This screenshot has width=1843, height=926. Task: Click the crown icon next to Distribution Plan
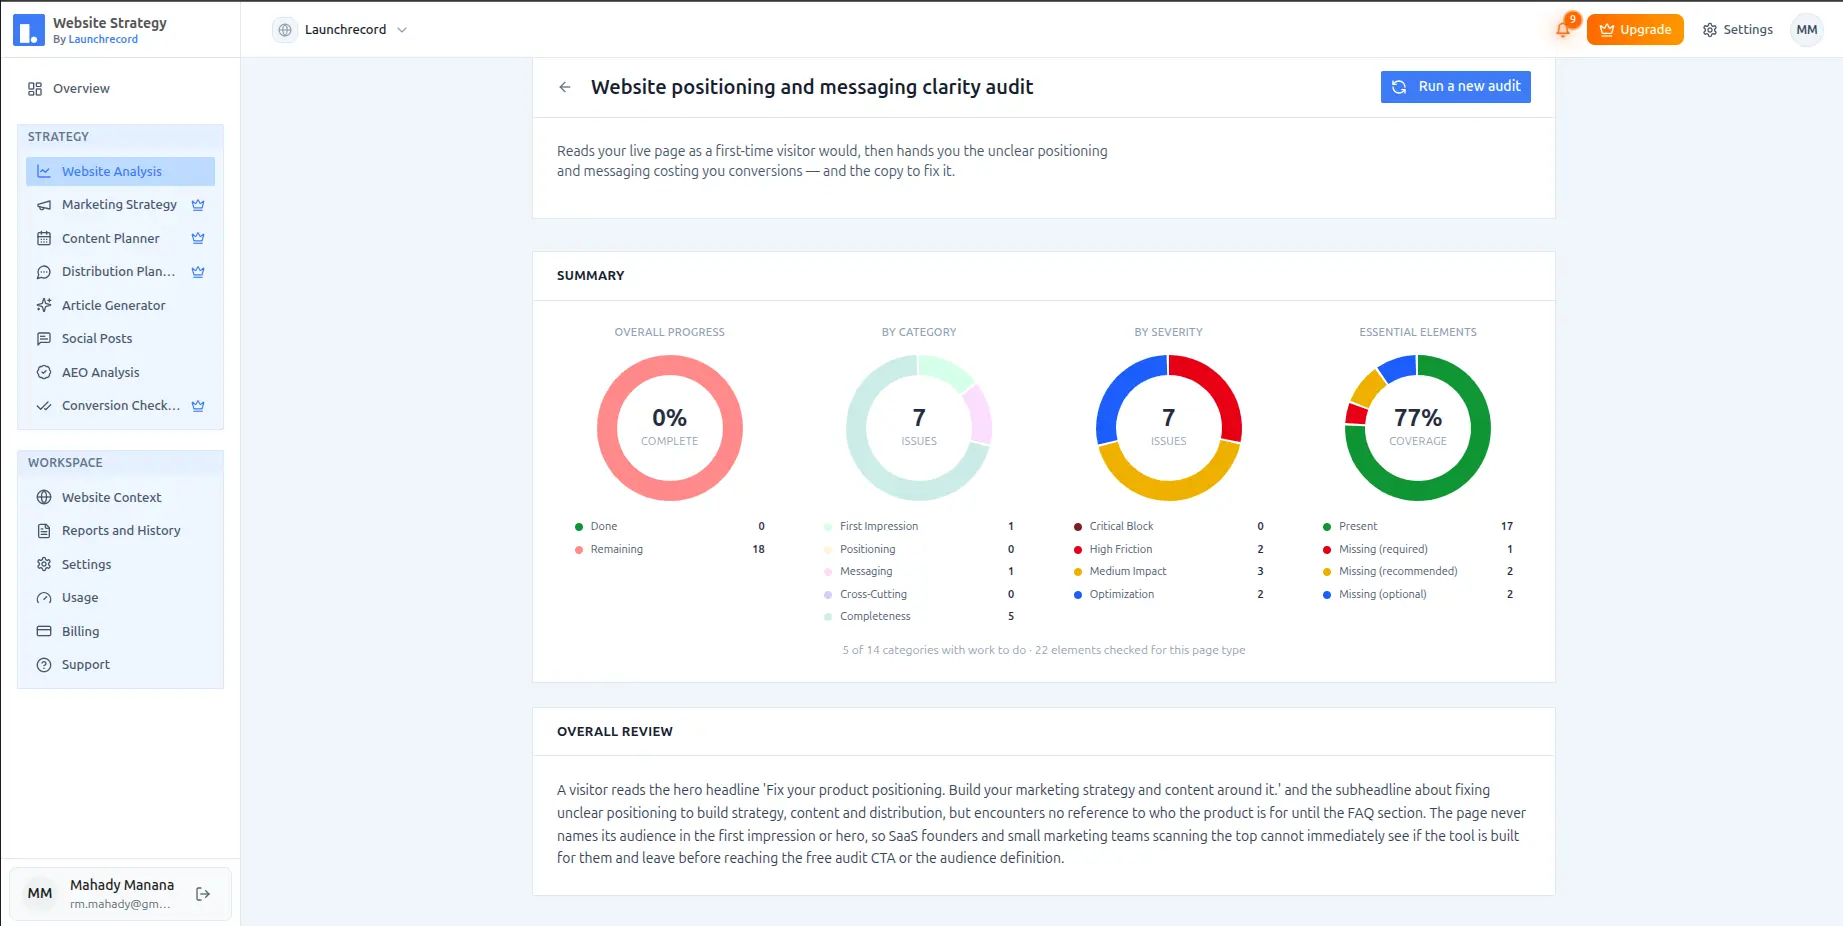click(198, 272)
